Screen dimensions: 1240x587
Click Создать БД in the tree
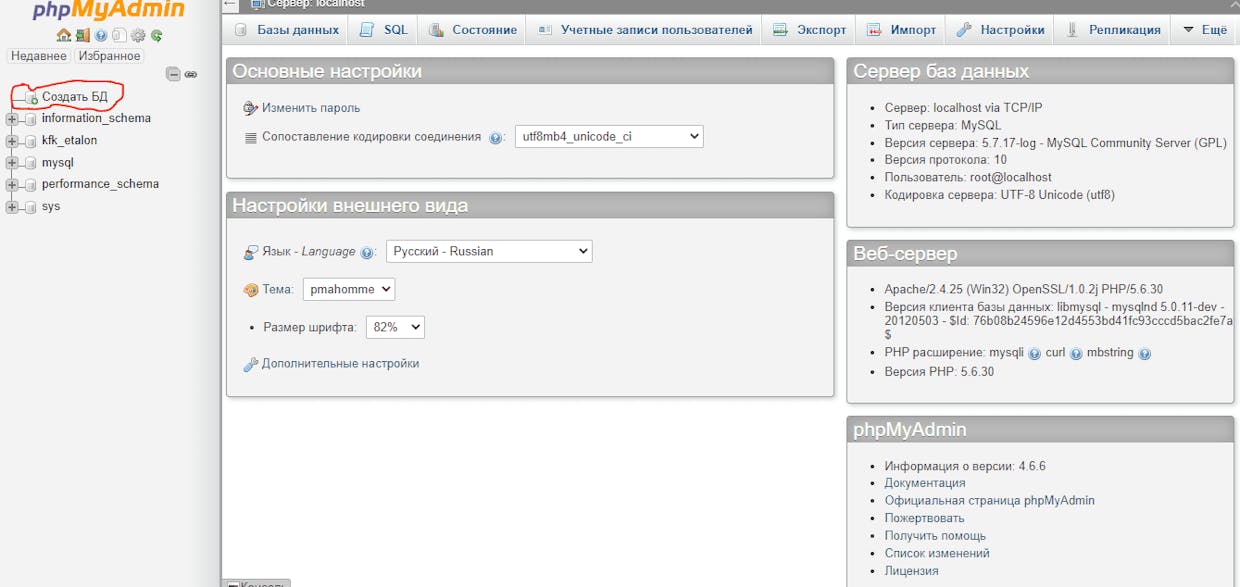[x=74, y=97]
